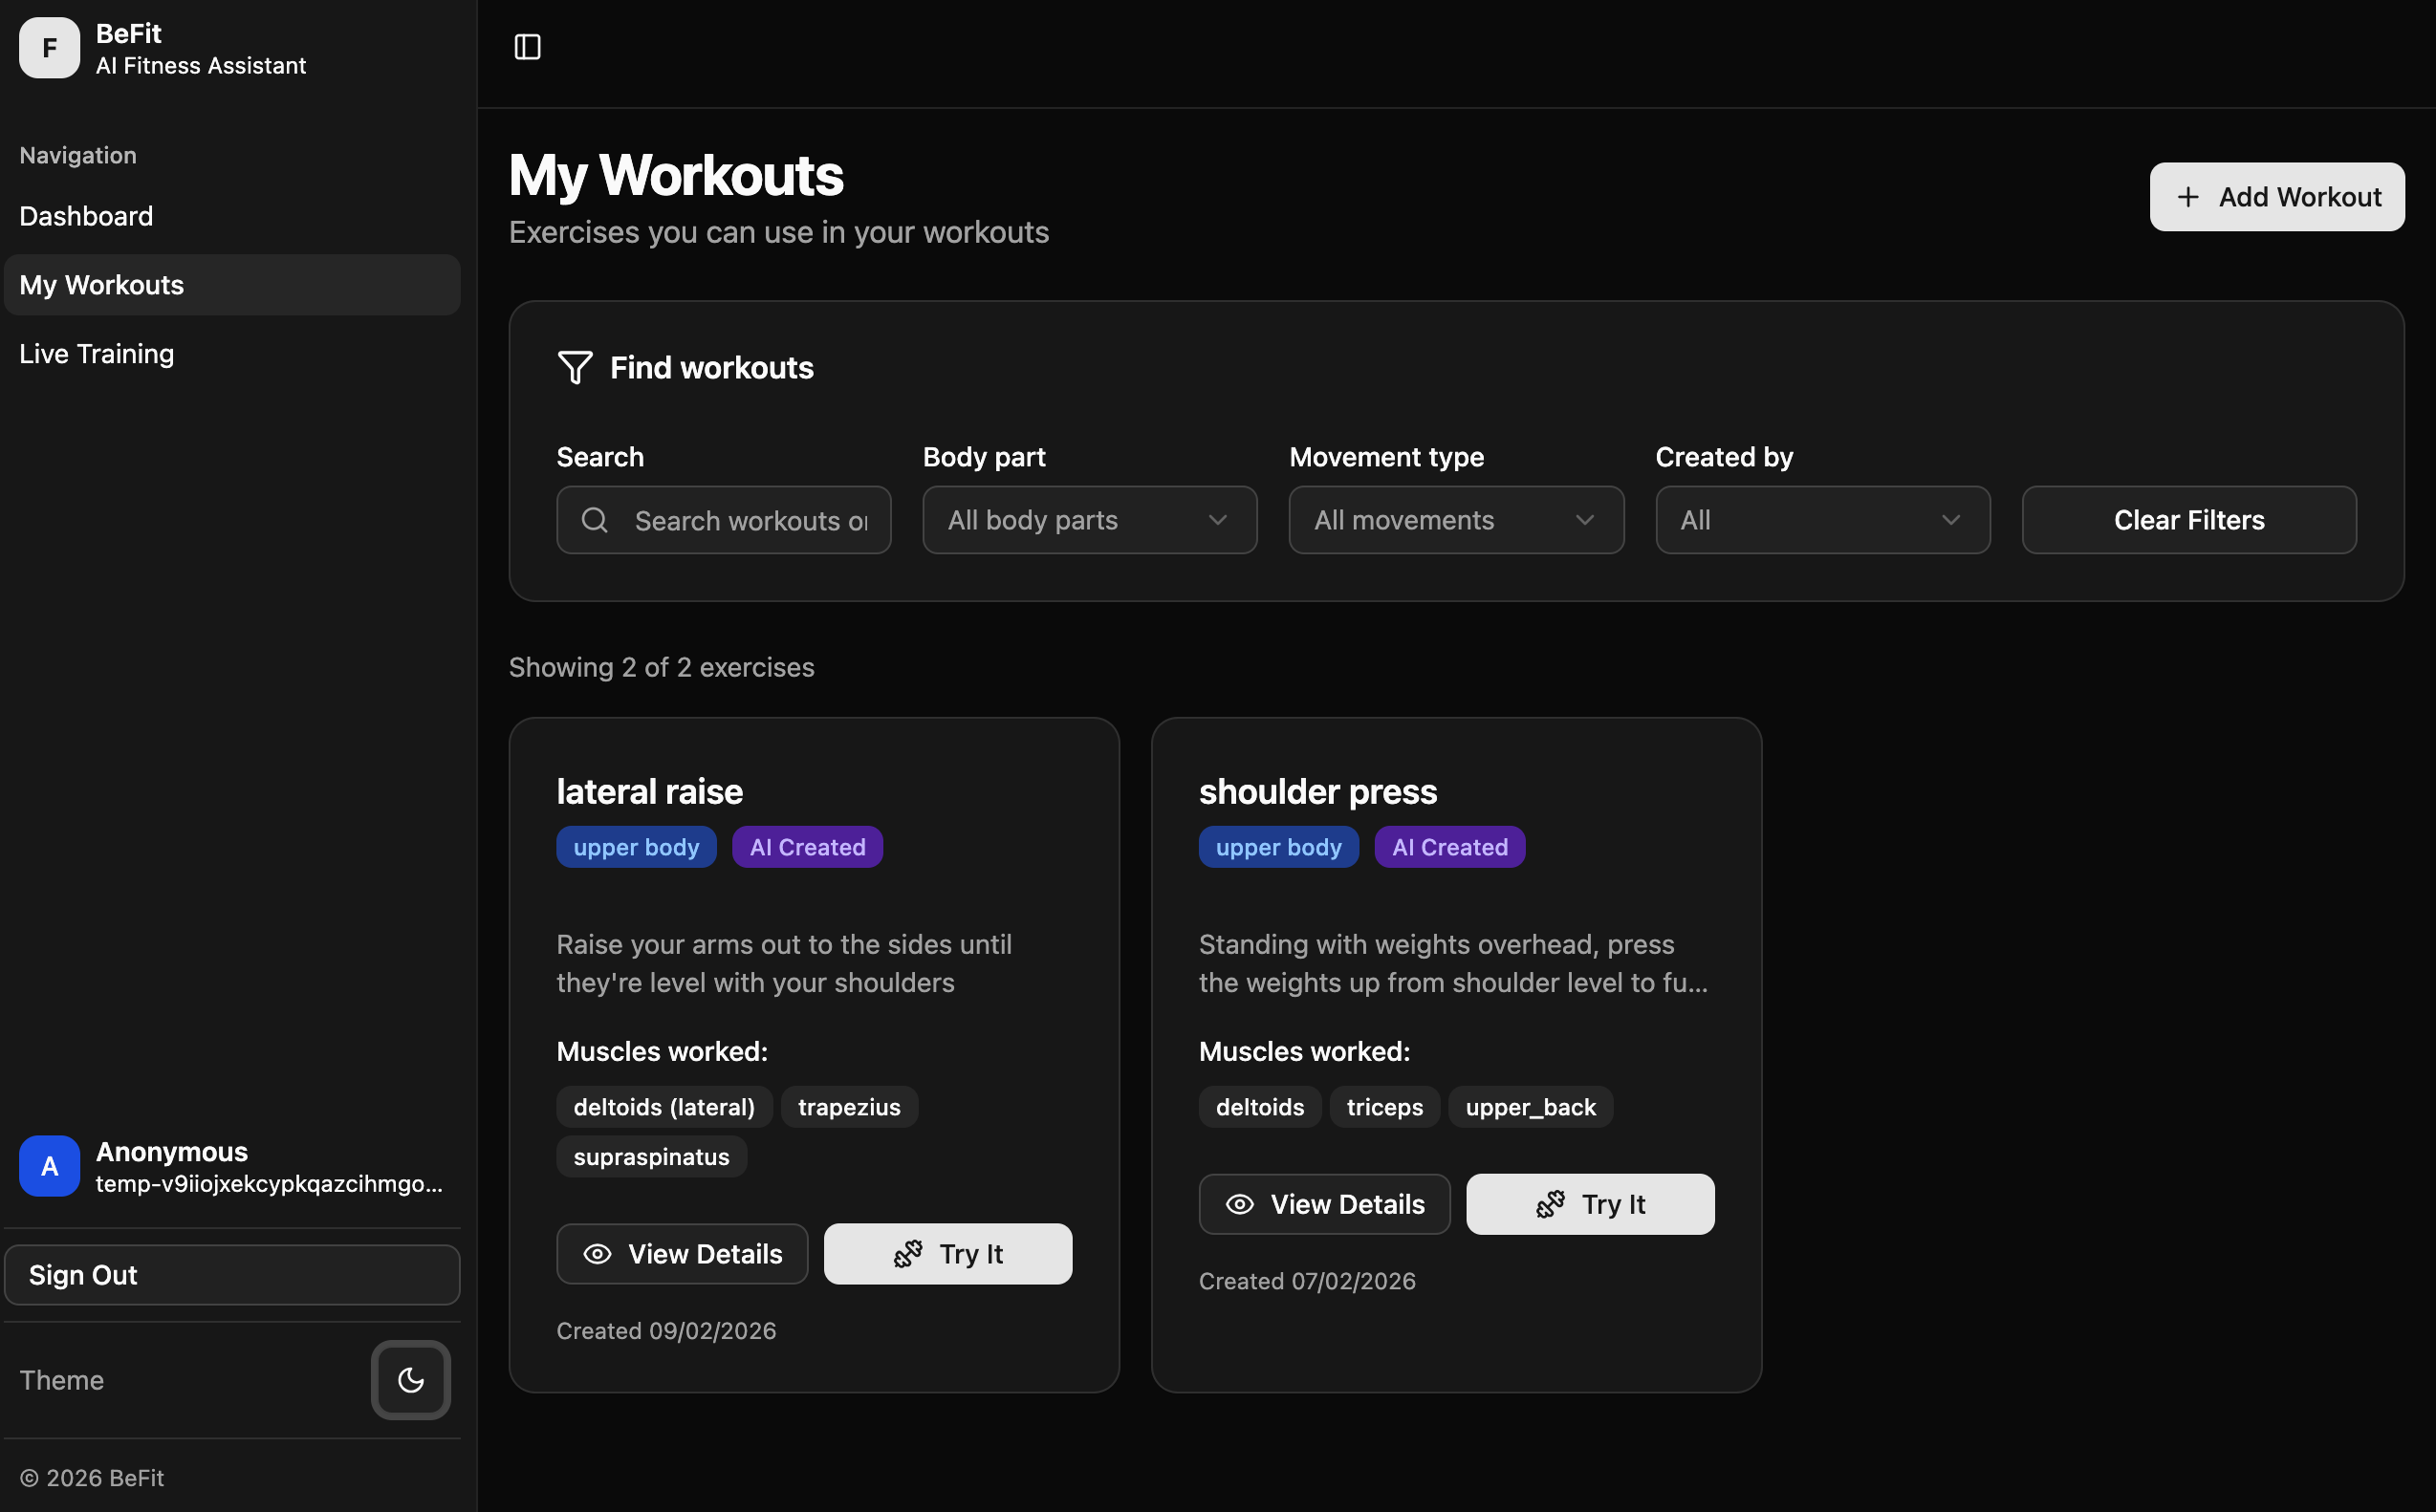This screenshot has width=2436, height=1512.
Task: Sign out of the account
Action: [232, 1275]
